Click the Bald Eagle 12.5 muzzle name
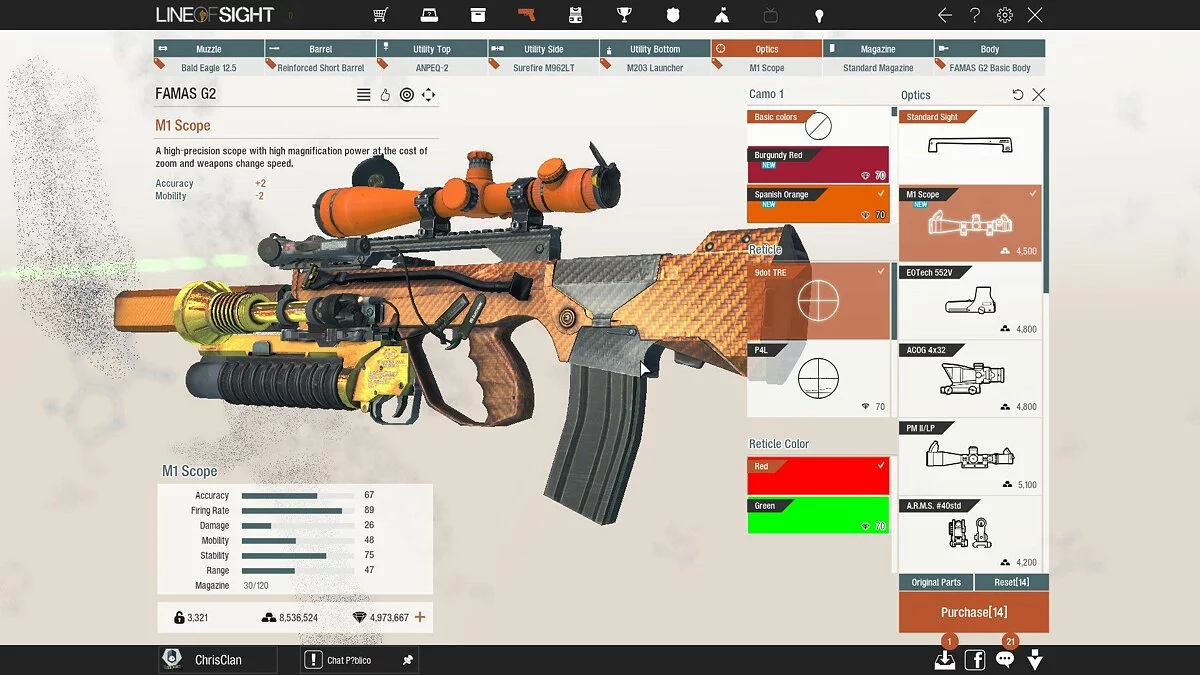Image resolution: width=1200 pixels, height=675 pixels. click(209, 68)
